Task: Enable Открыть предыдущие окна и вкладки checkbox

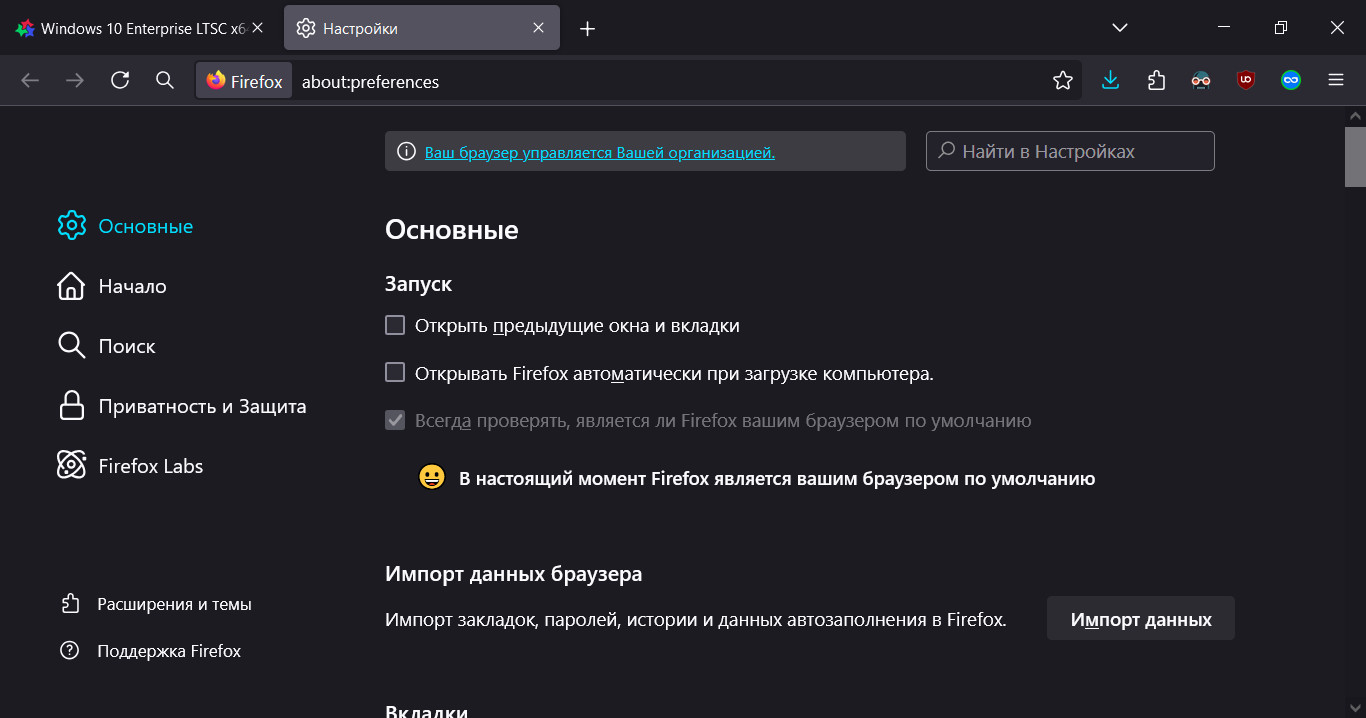Action: (395, 325)
